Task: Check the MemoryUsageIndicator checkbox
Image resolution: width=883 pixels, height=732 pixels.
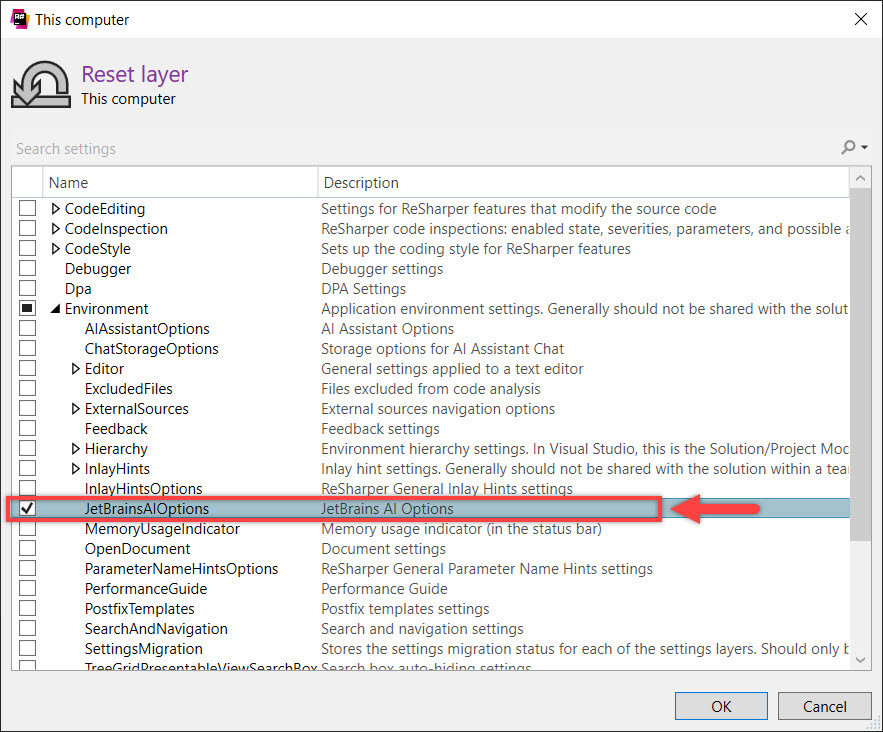Action: click(27, 529)
